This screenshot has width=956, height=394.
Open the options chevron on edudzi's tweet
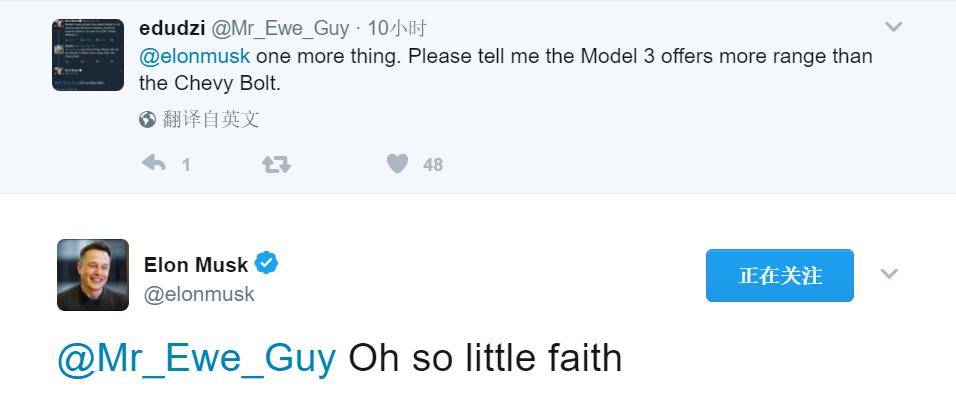(x=893, y=27)
